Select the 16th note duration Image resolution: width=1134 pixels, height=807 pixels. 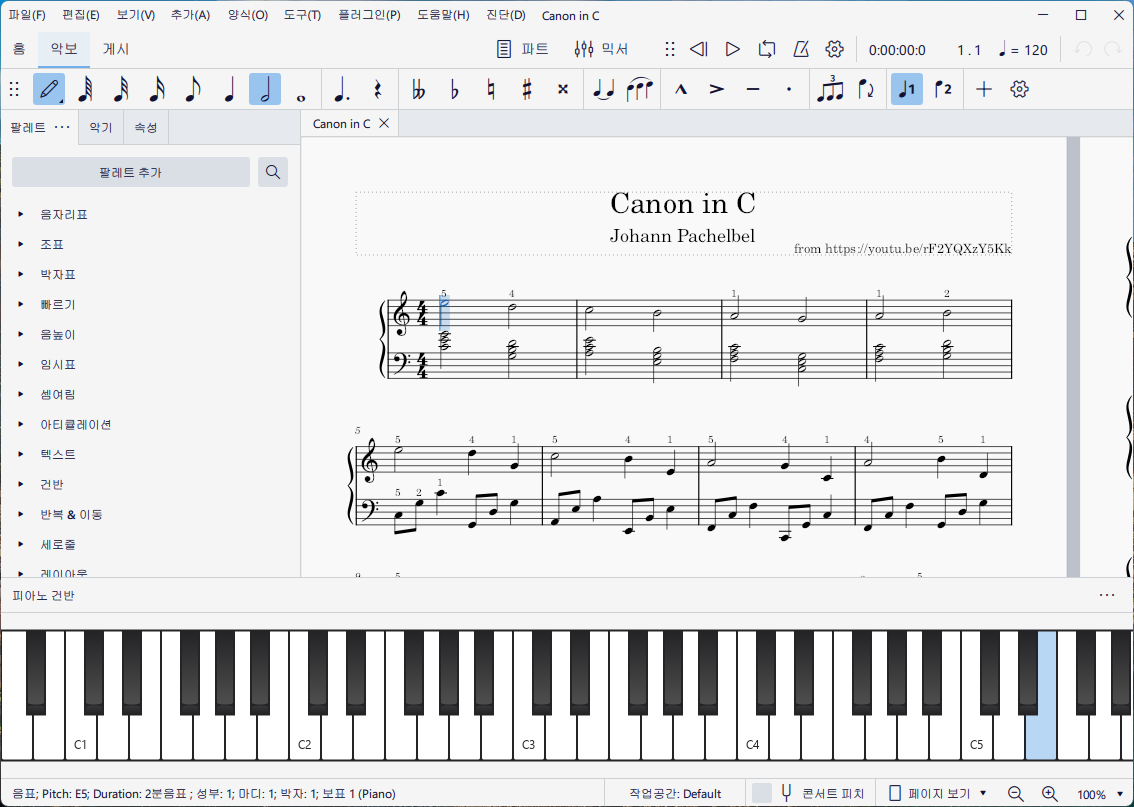[x=156, y=90]
